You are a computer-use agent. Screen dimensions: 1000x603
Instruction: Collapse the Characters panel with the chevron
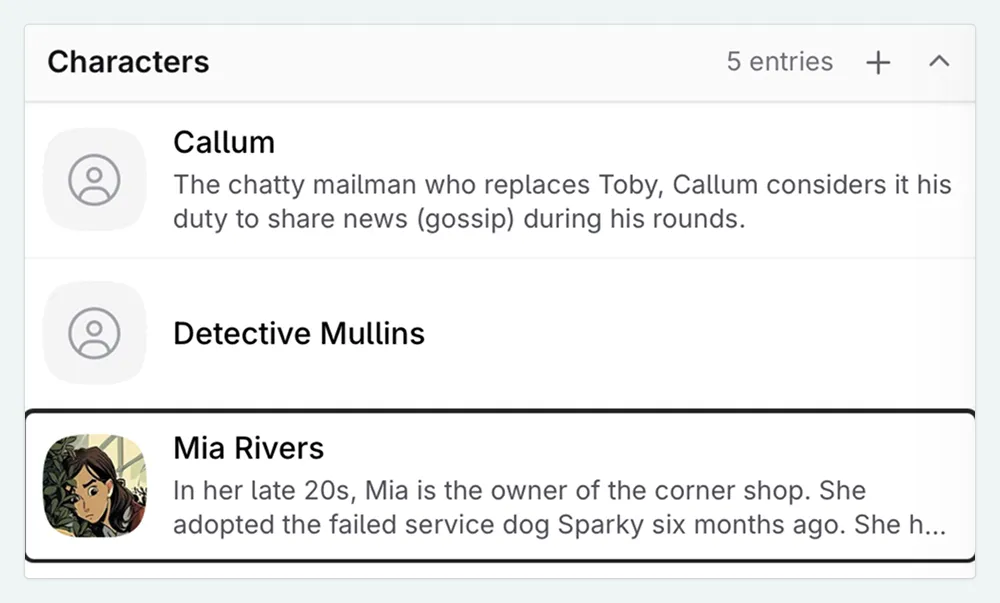(x=938, y=62)
